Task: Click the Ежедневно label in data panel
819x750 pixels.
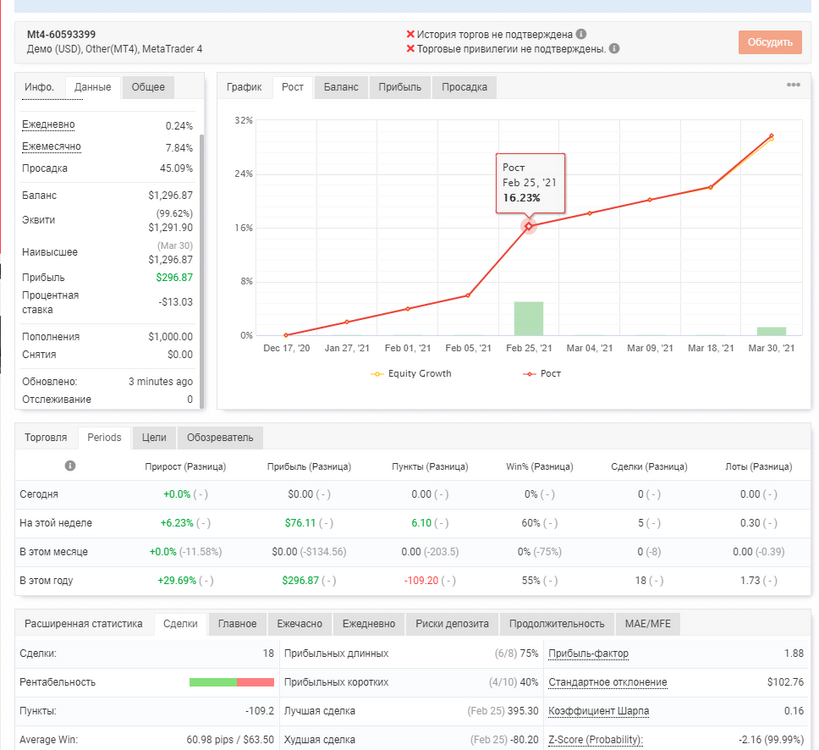Action: (x=48, y=125)
